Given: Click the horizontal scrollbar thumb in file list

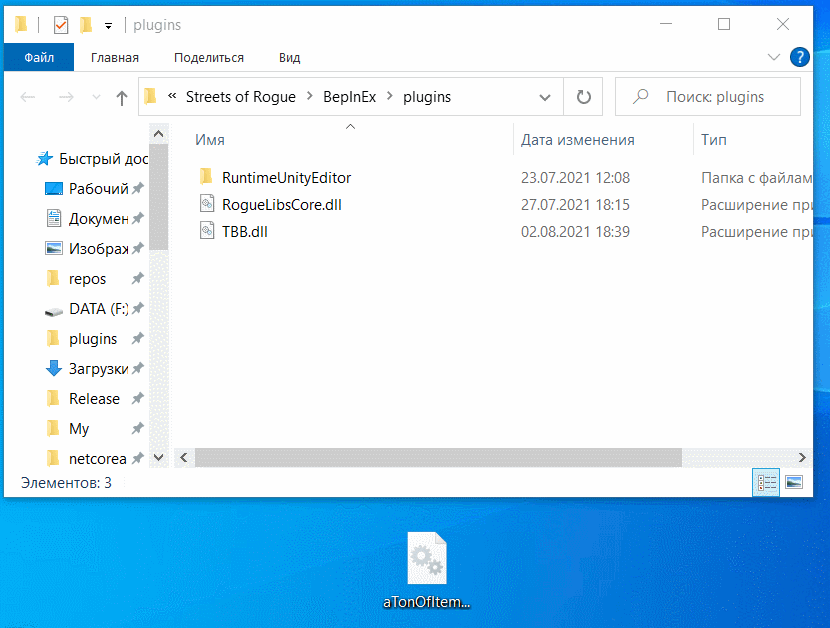Looking at the screenshot, I should (438, 457).
